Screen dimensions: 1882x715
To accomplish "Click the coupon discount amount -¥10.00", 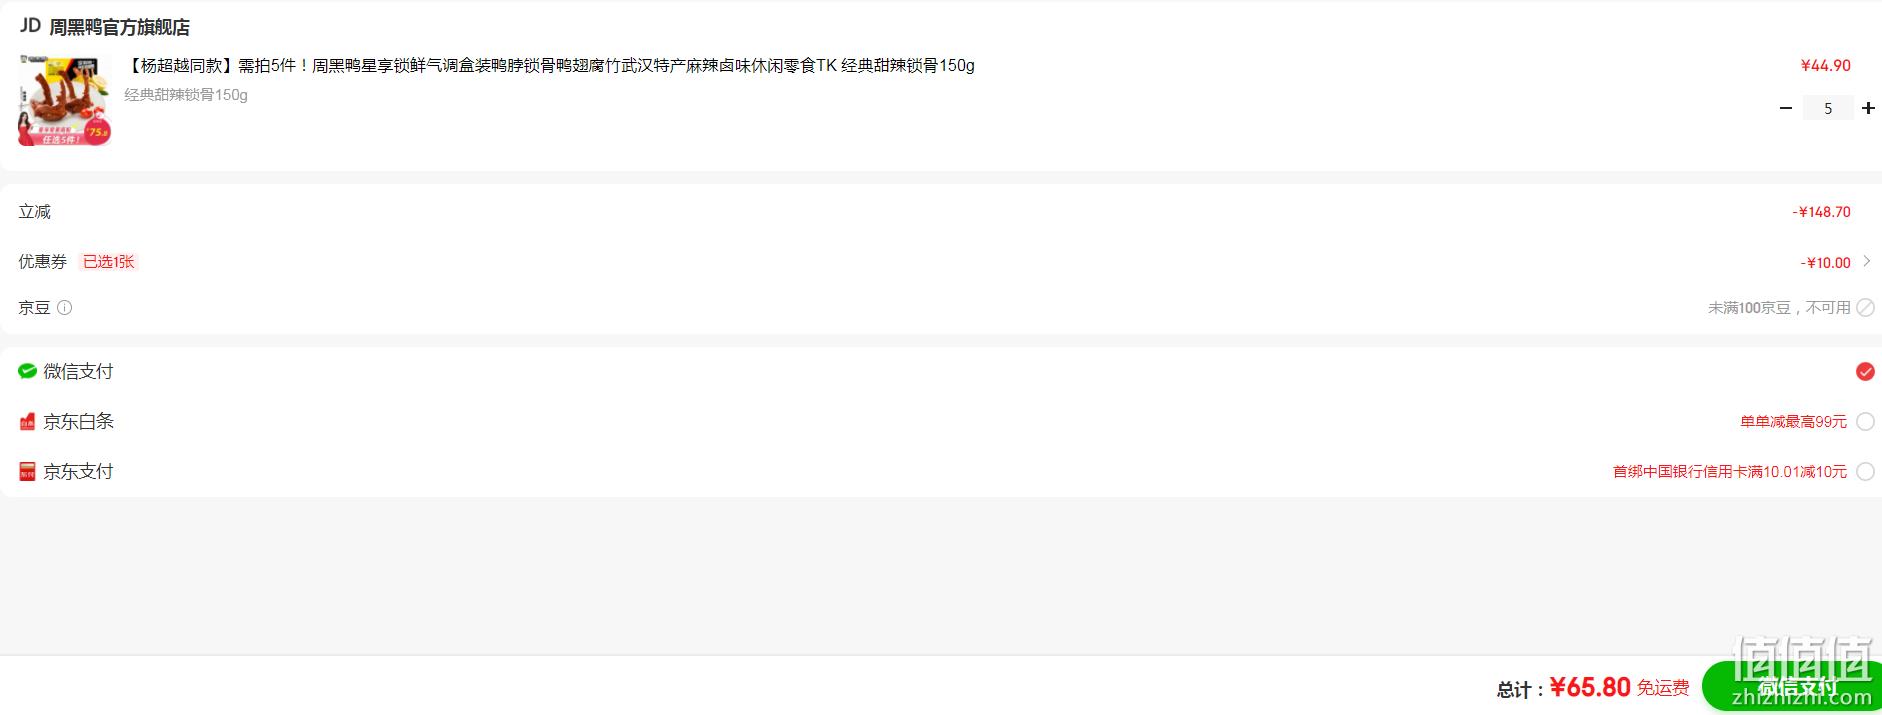I will [x=1825, y=263].
